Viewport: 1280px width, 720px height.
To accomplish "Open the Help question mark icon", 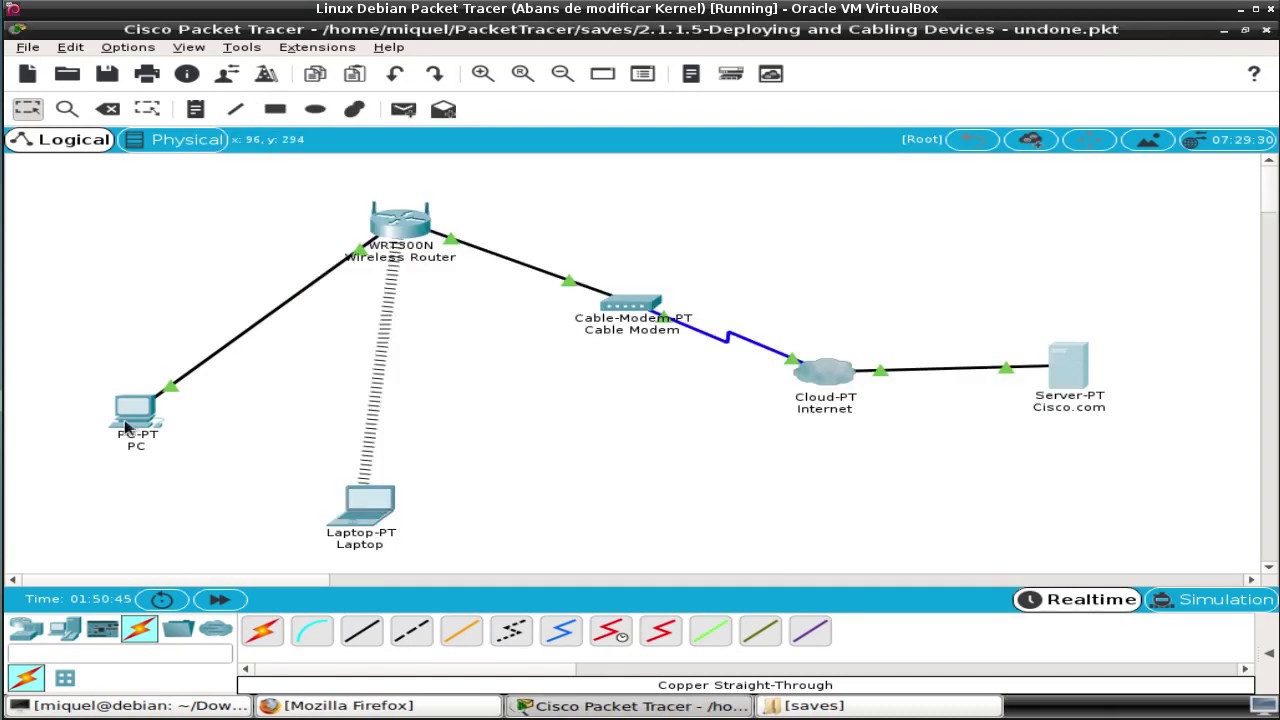I will (x=1254, y=74).
